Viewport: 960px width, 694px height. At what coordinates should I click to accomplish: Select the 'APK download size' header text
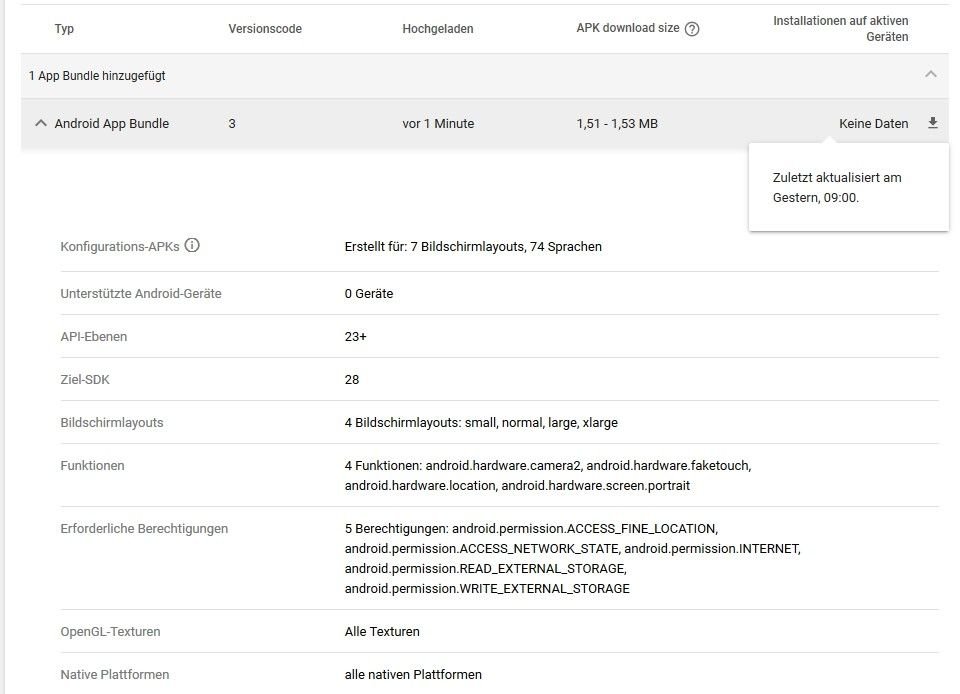pyautogui.click(x=628, y=28)
